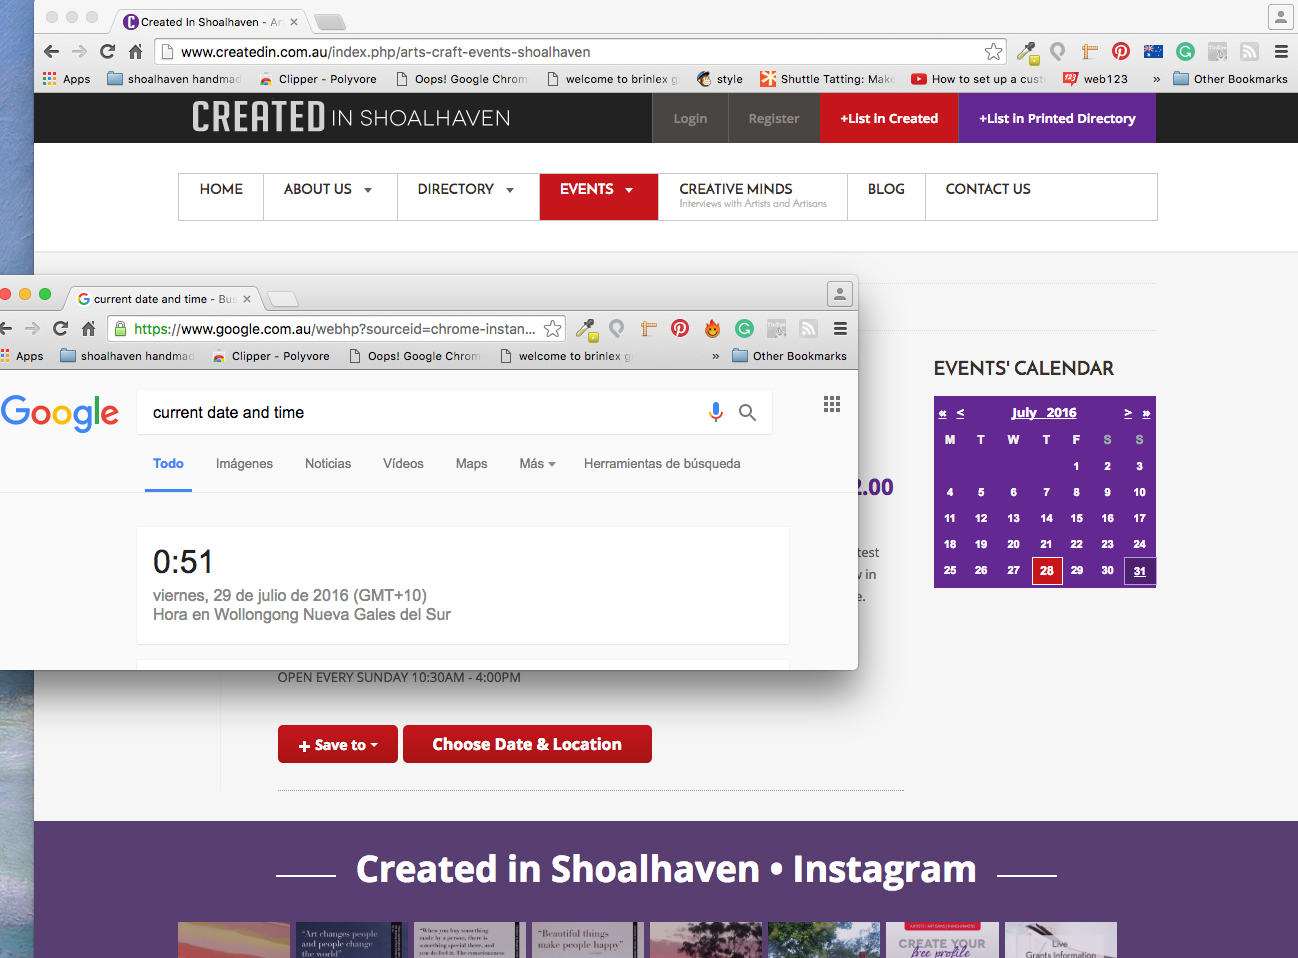Viewport: 1298px width, 958px height.
Task: Open the Más dropdown in Google search
Action: pos(537,464)
